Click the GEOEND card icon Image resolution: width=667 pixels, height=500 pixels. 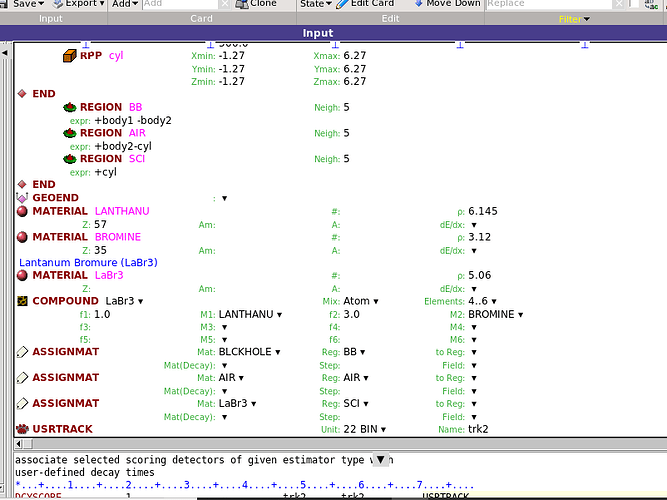coord(22,198)
